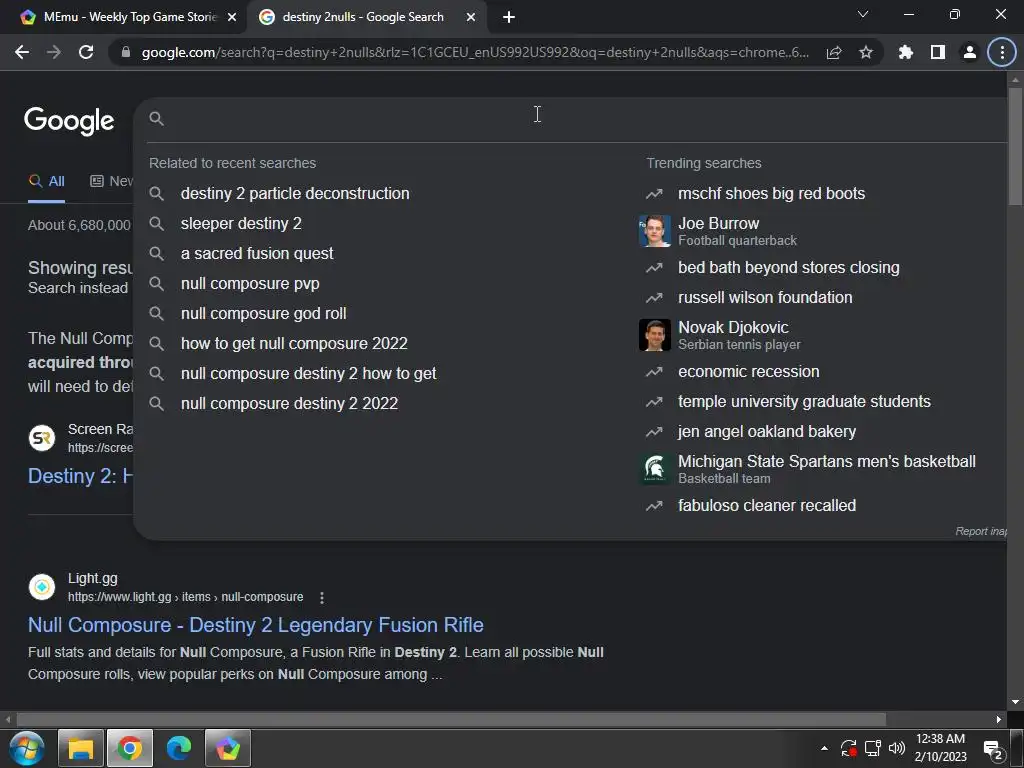The width and height of the screenshot is (1024, 768).
Task: Click Joe Burrow's thumbnail photo
Action: pos(654,231)
